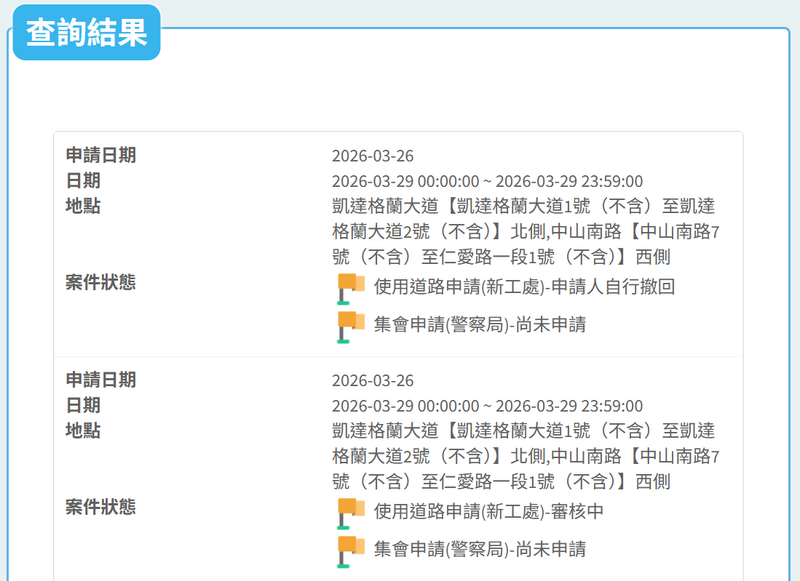Click the 凱達格蘭大道 location text in first result
The image size is (800, 581).
pyautogui.click(x=525, y=231)
